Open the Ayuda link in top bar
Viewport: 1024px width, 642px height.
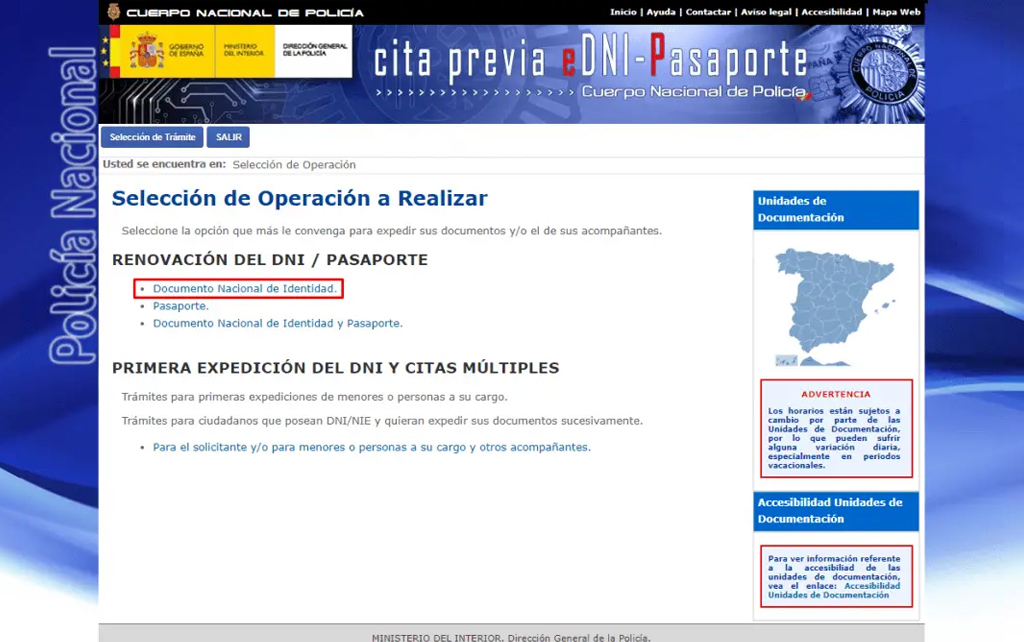[x=661, y=12]
